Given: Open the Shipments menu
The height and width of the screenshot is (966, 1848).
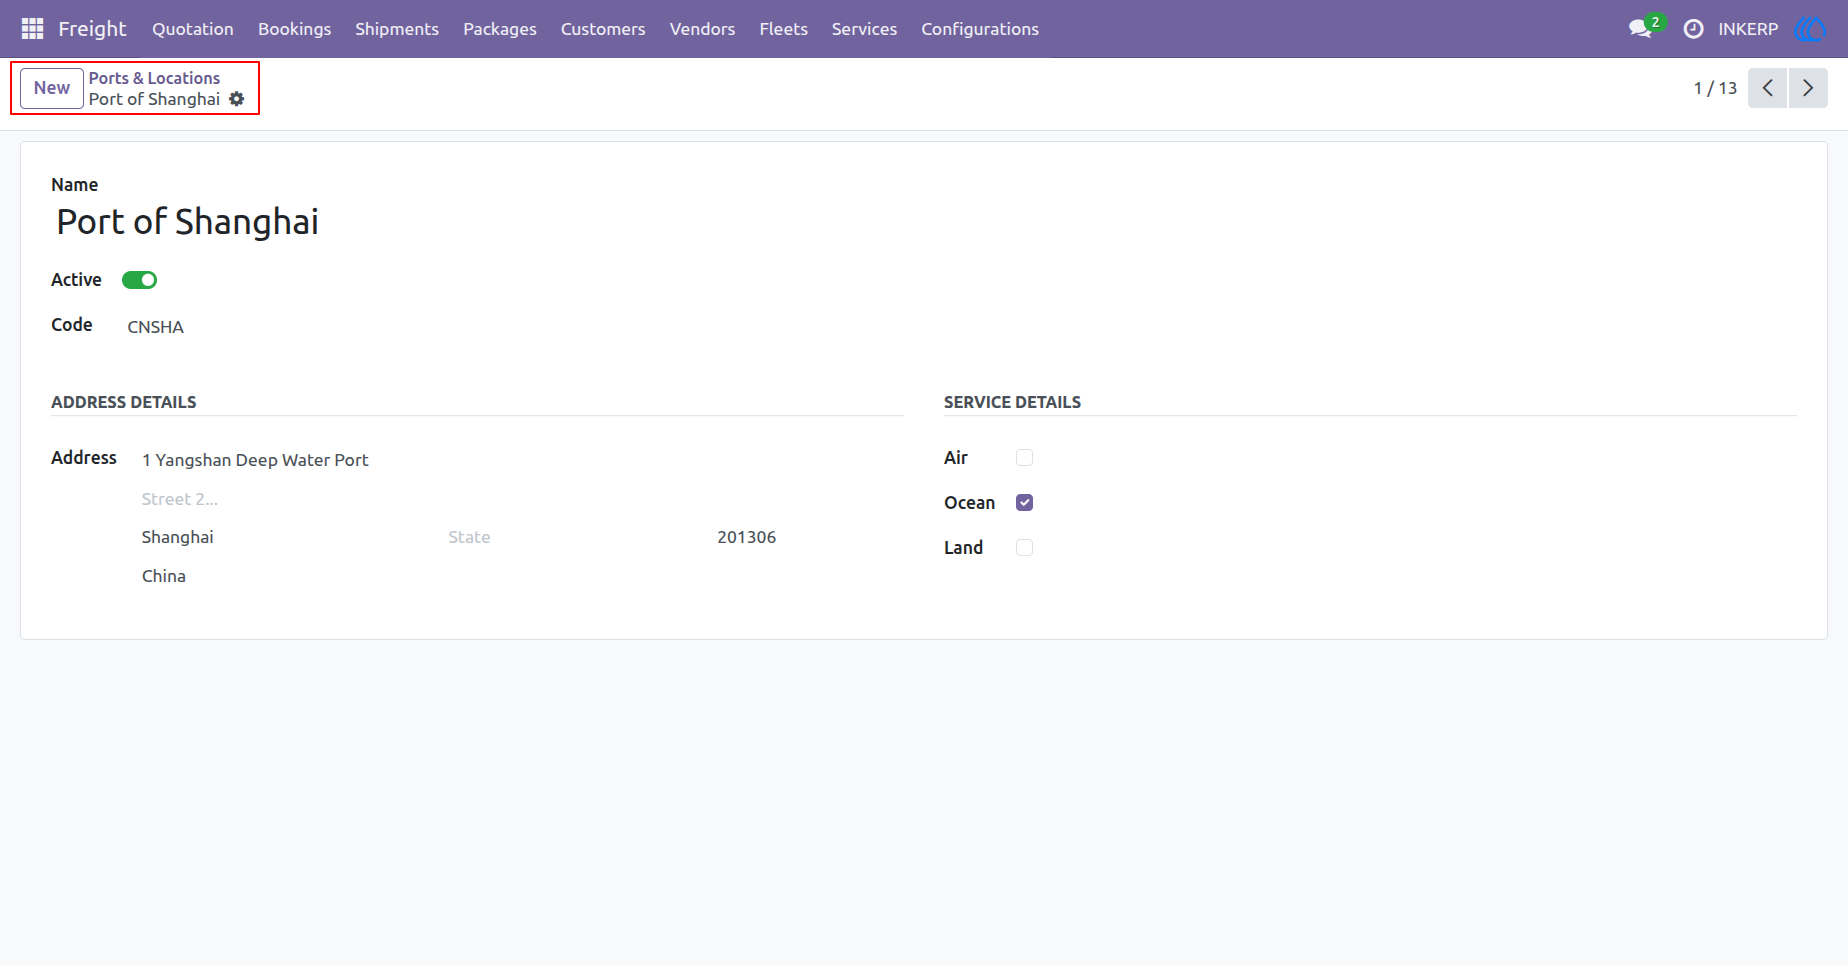Looking at the screenshot, I should coord(397,29).
